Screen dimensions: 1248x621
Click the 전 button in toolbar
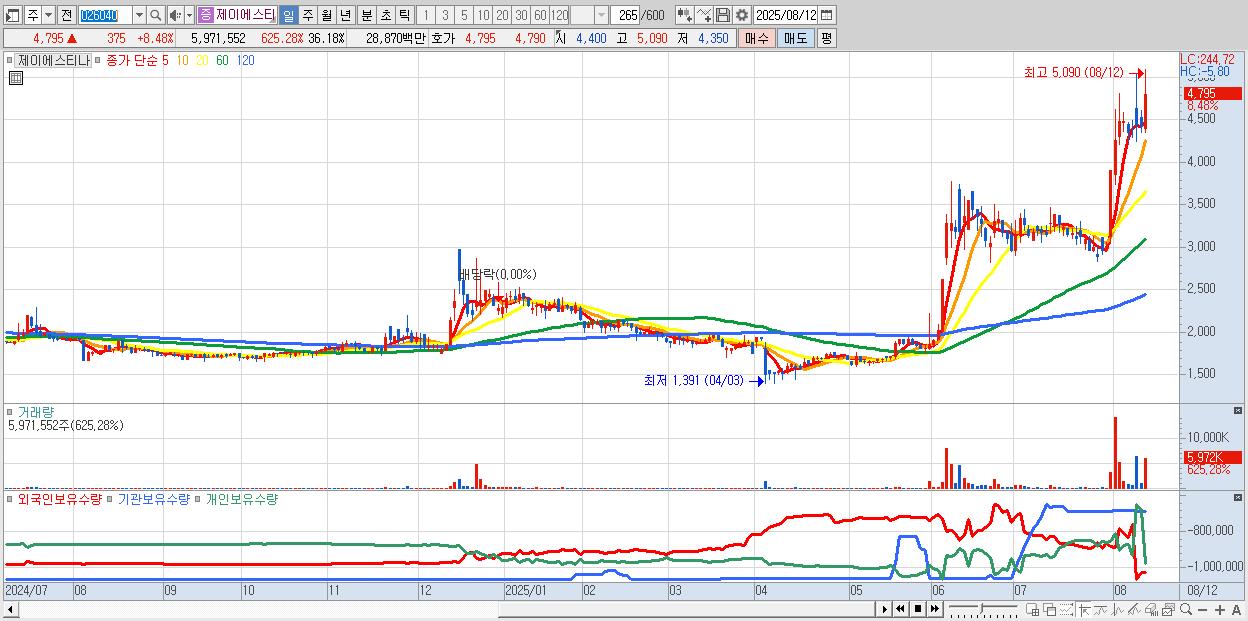pyautogui.click(x=66, y=16)
